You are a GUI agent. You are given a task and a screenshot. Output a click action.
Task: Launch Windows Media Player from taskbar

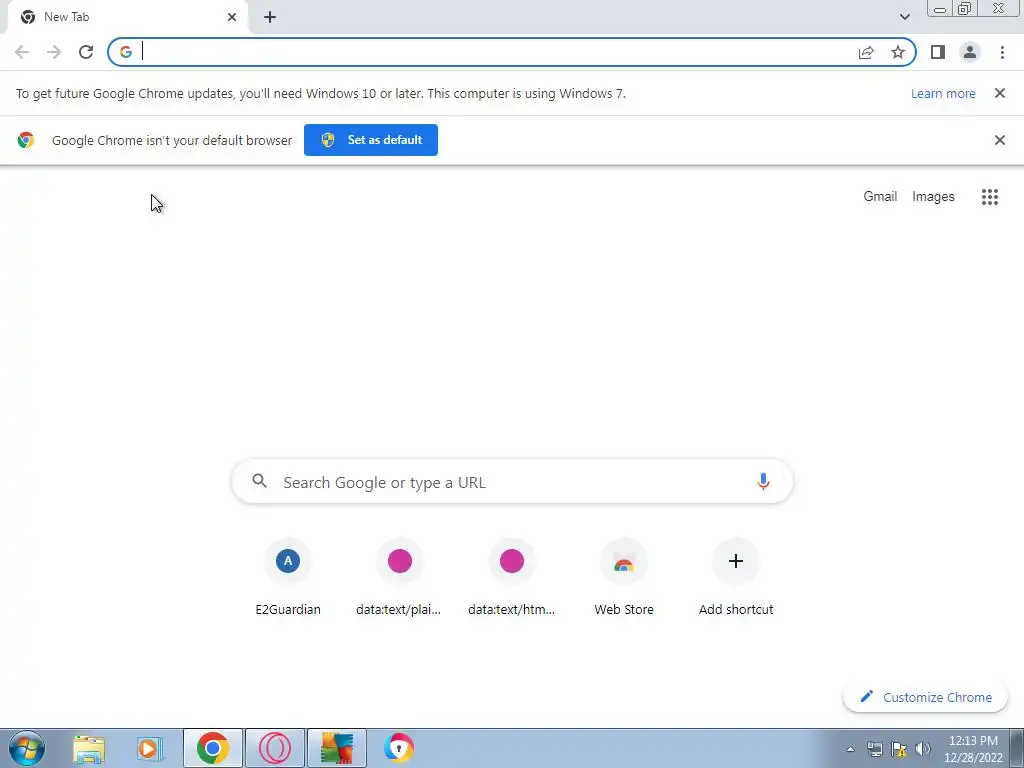tap(150, 748)
